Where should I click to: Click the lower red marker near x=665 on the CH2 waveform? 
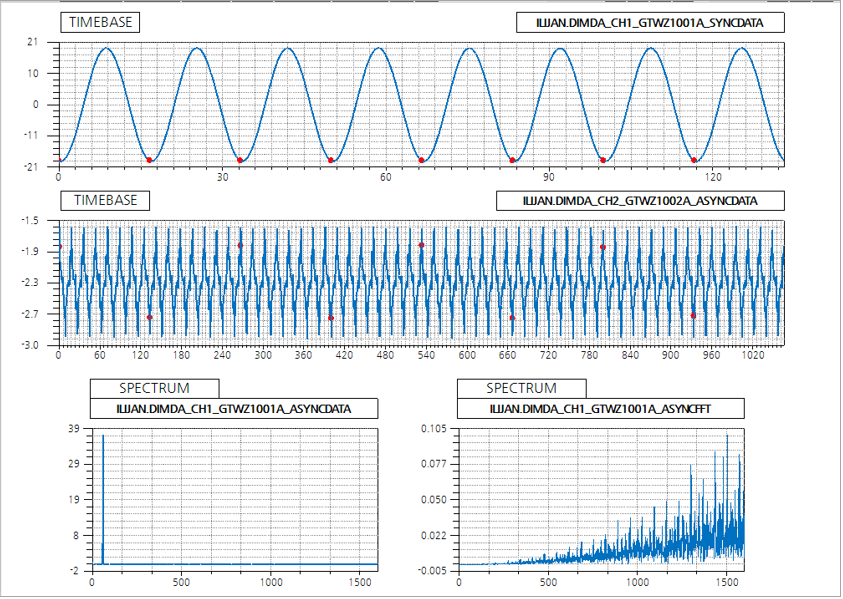(512, 318)
